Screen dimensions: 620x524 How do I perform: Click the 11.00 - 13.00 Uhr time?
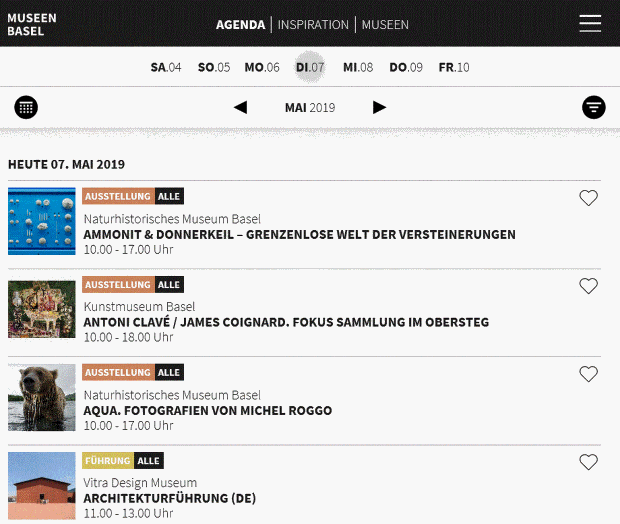129,513
